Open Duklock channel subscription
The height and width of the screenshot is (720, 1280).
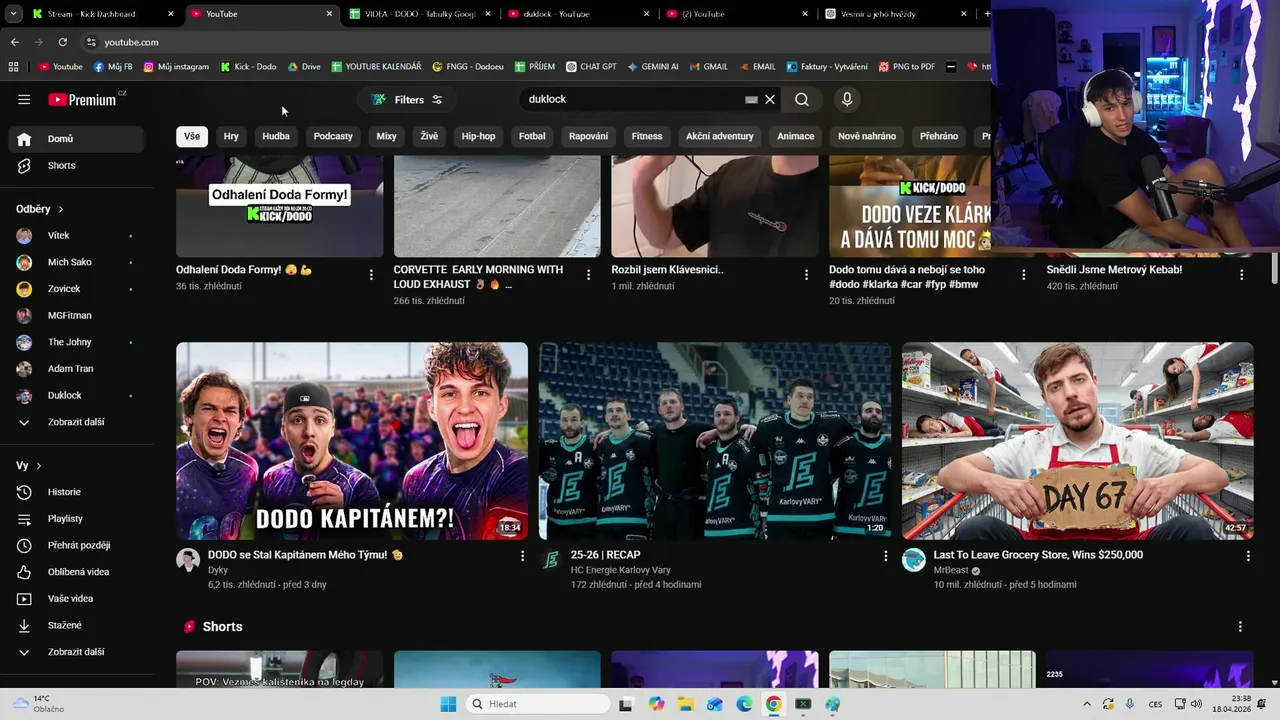[x=76, y=395]
